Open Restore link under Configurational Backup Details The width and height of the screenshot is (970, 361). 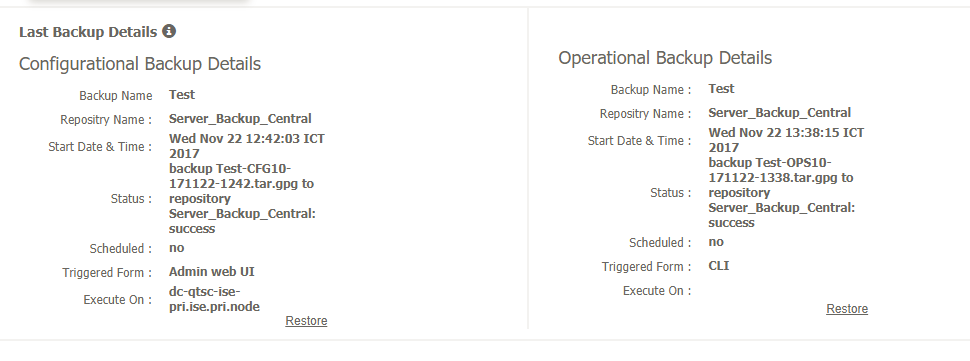click(x=306, y=321)
